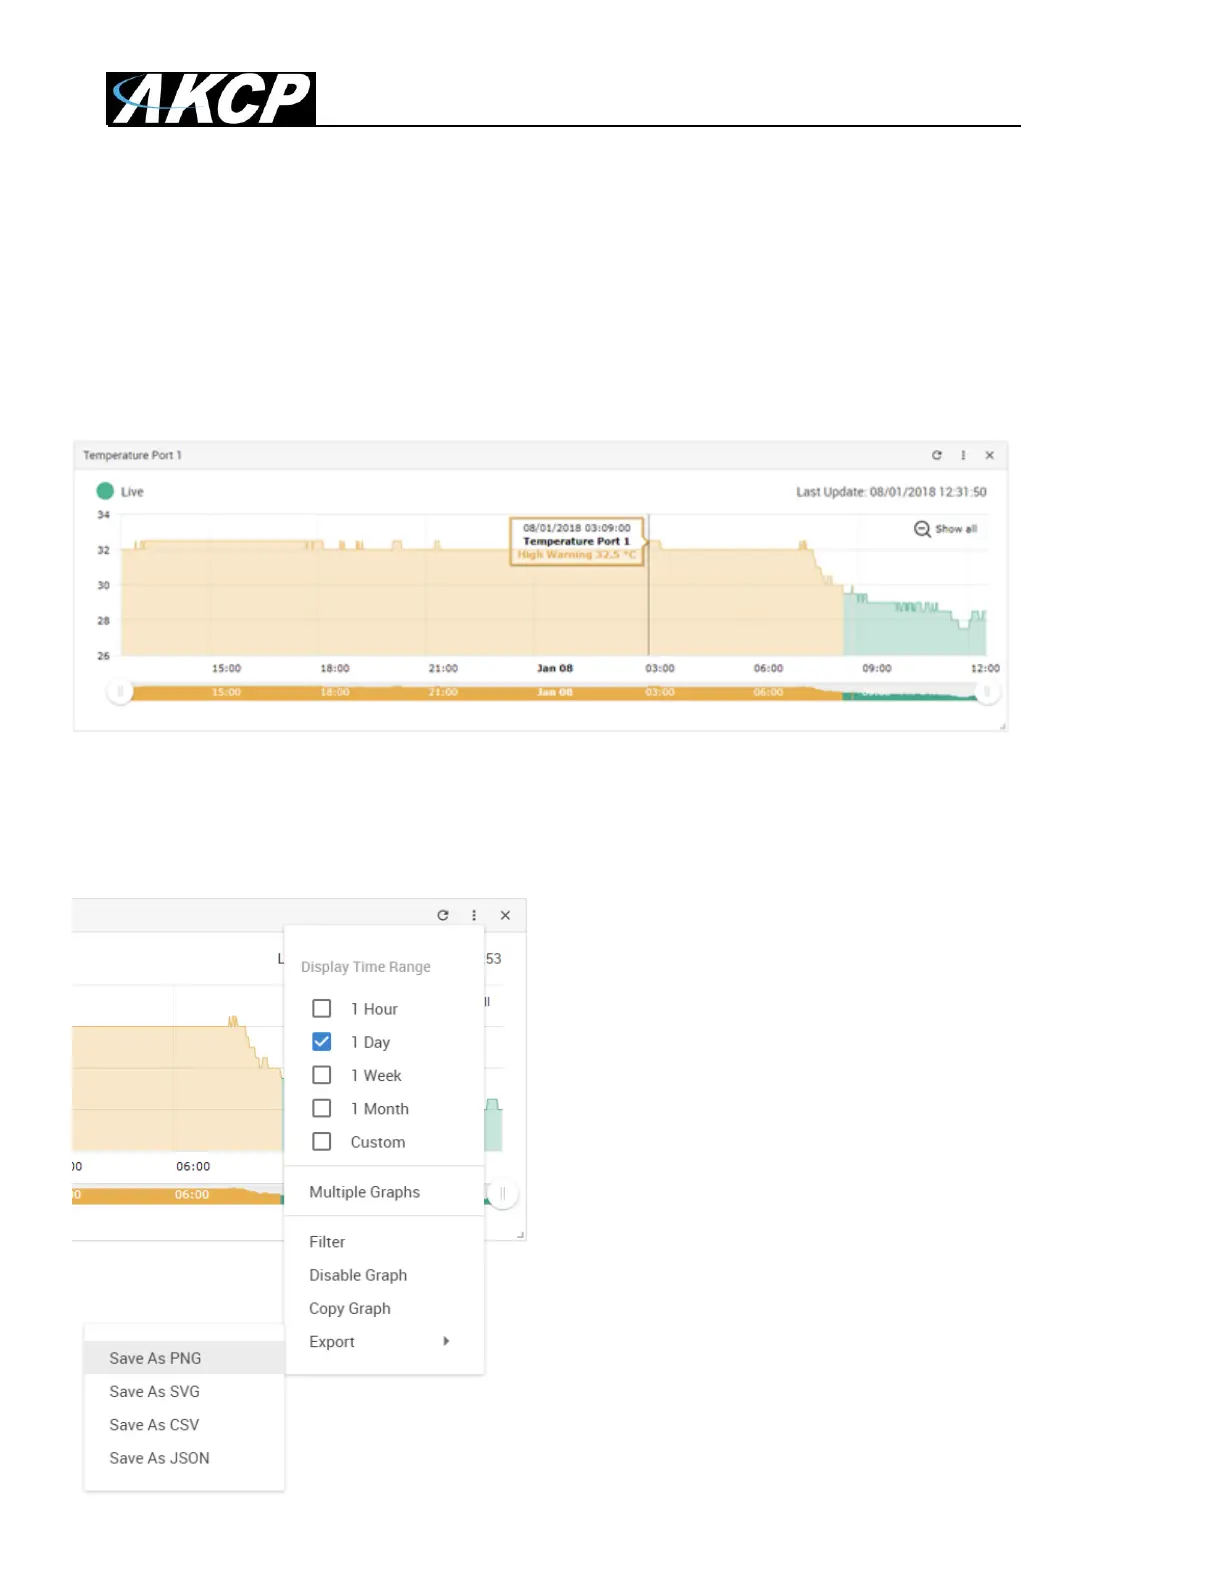Close the Temperature Port 1 graph panel

click(989, 455)
